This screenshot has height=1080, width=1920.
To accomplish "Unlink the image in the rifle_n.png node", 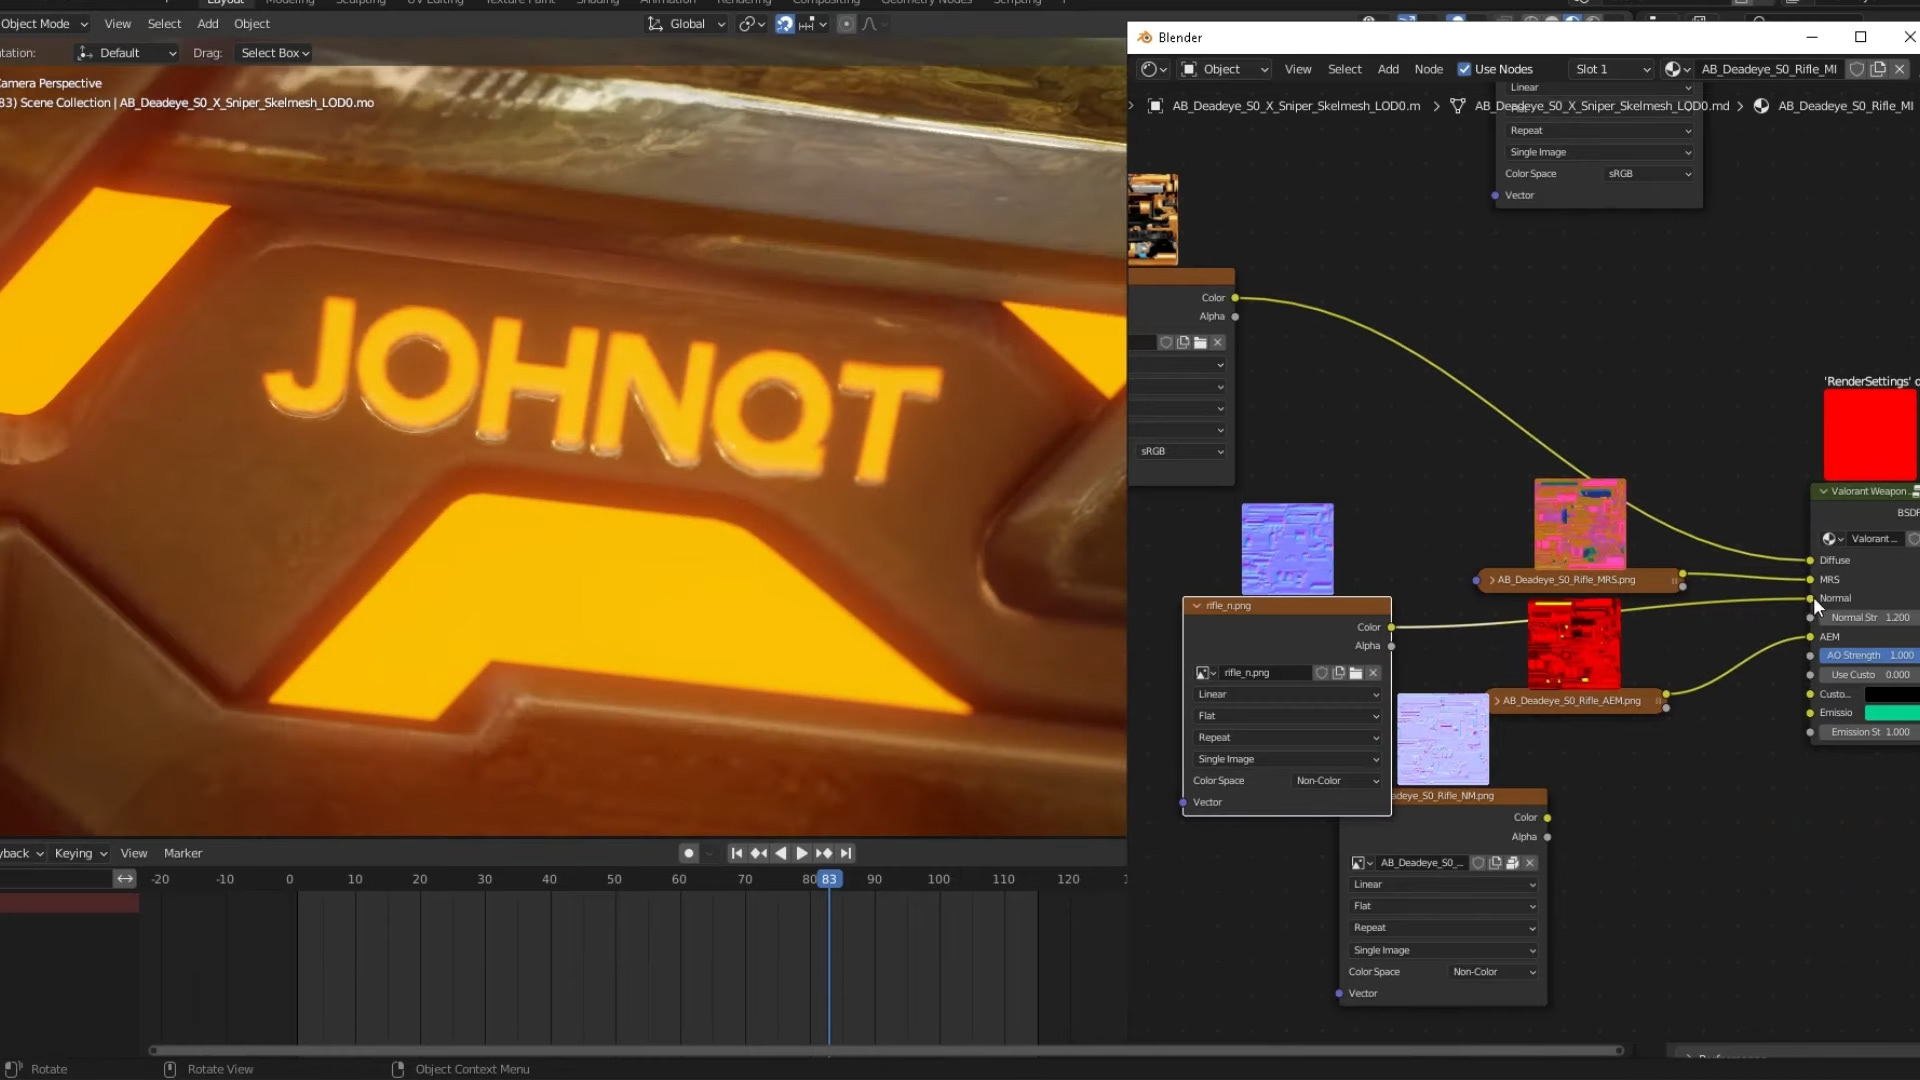I will tap(1374, 673).
